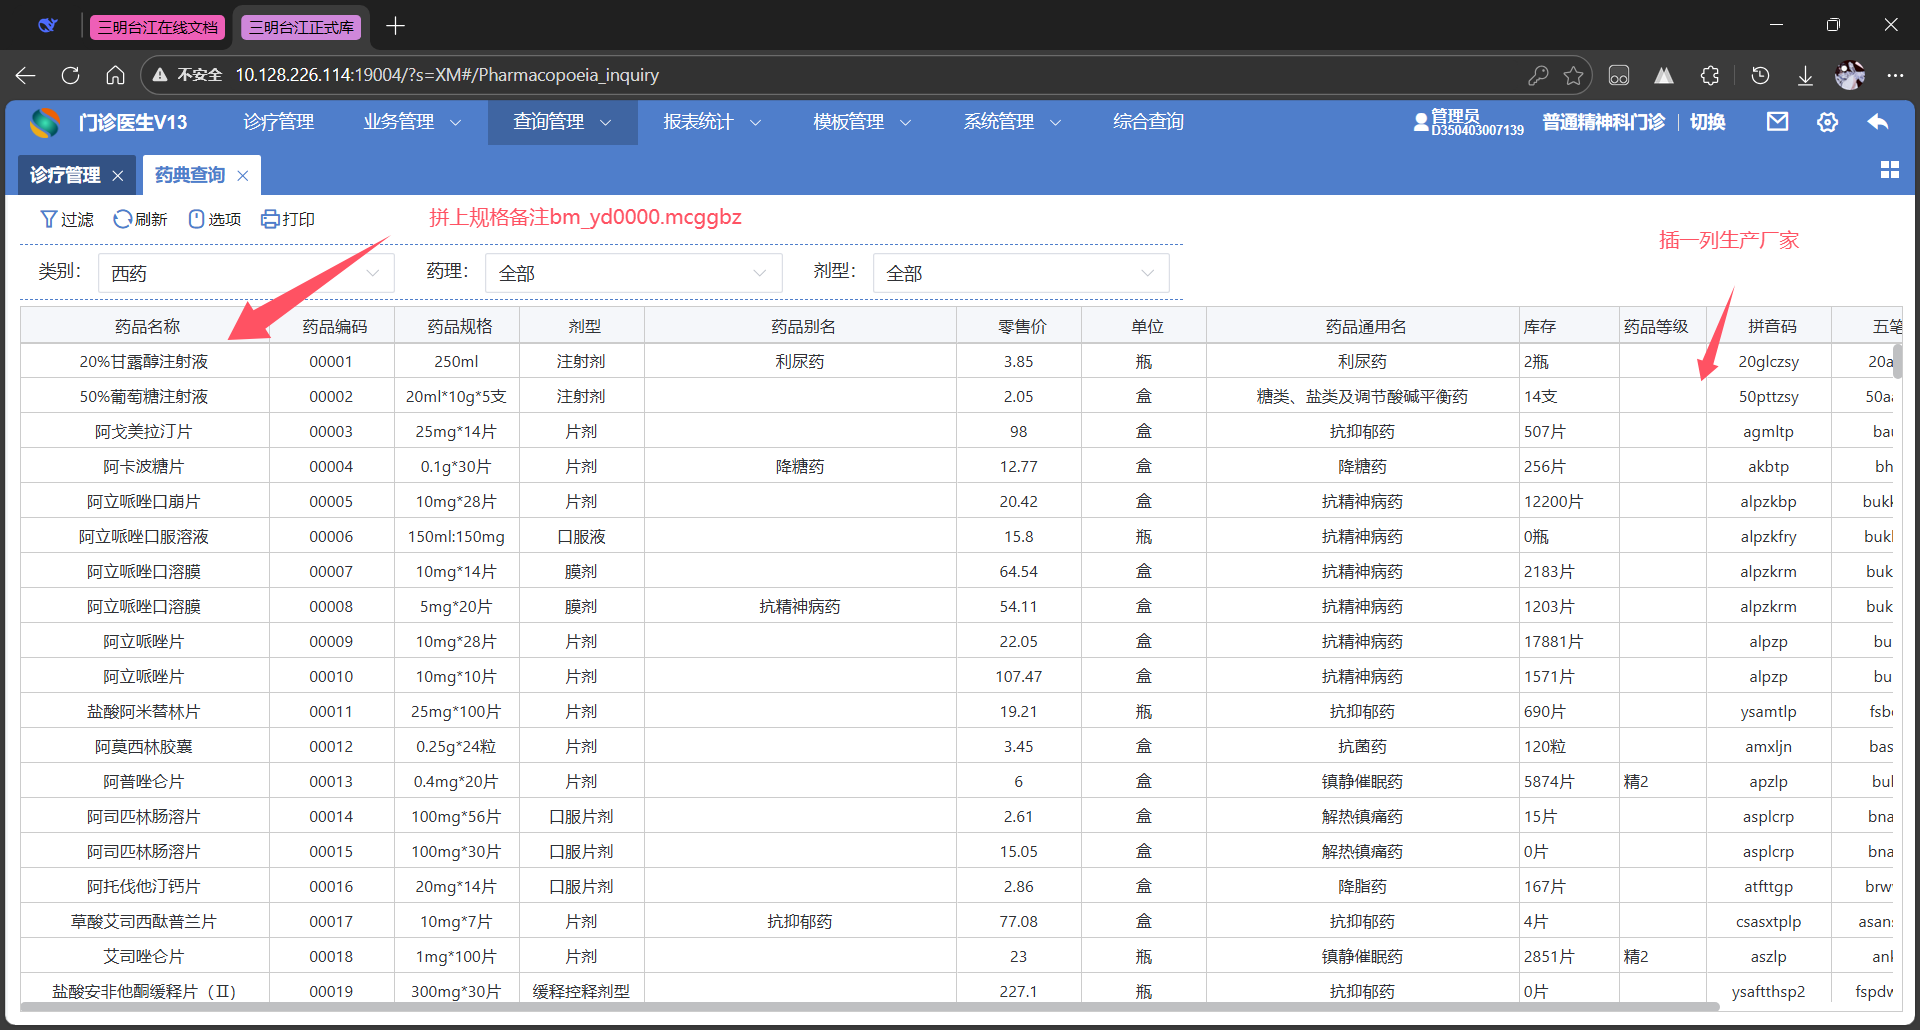Open browser extensions puzzle icon
Screen dimensions: 1920x1030
(1710, 75)
